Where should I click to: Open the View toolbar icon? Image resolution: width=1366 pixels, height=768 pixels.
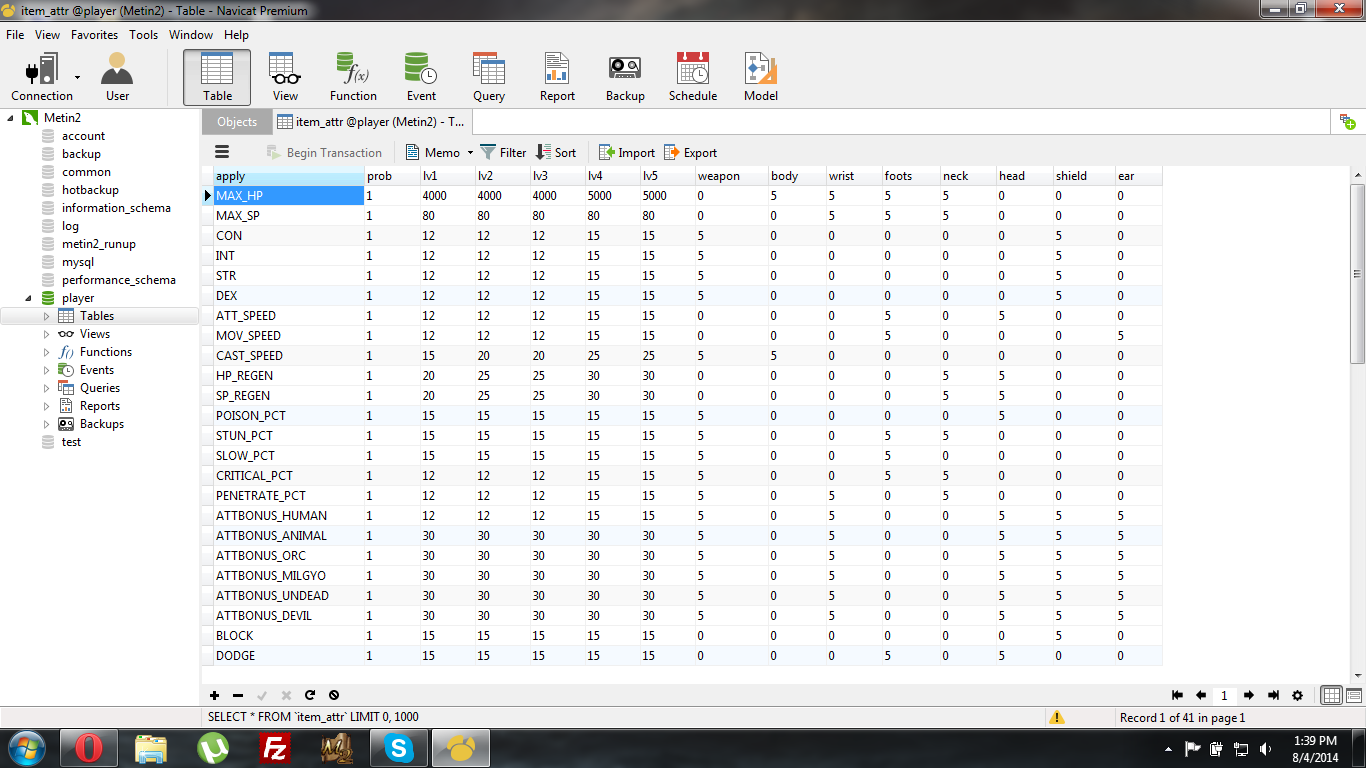(x=285, y=78)
